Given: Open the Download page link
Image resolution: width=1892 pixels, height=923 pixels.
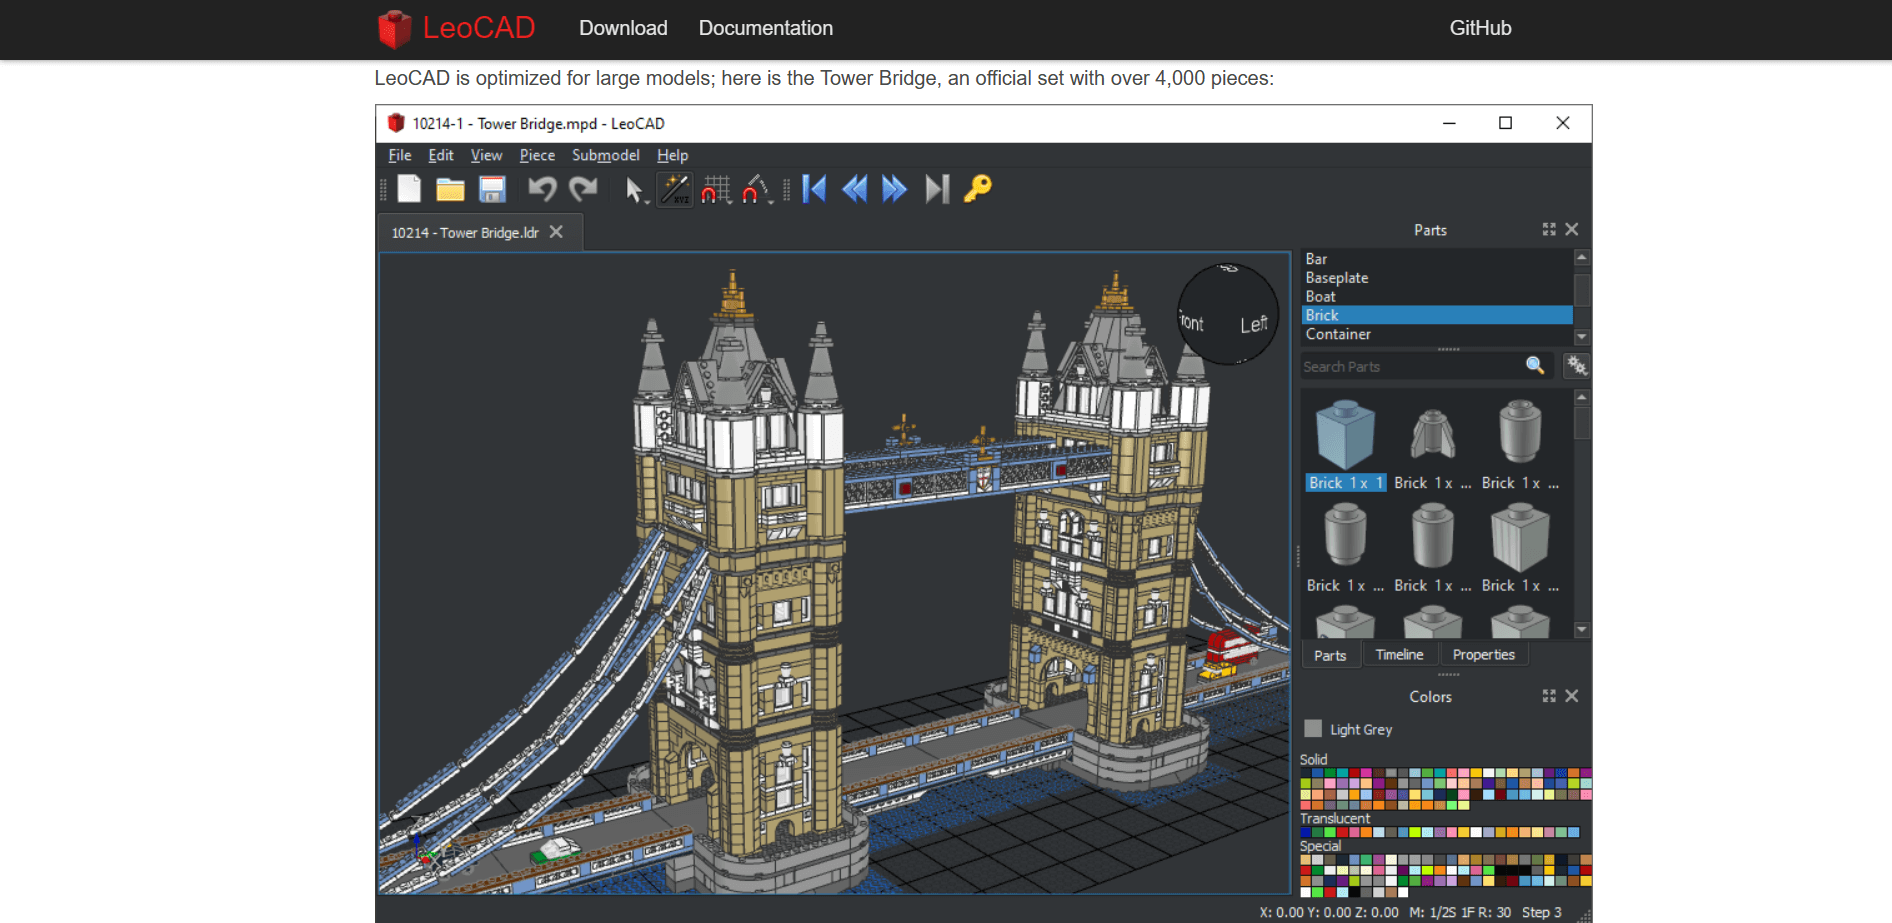Looking at the screenshot, I should click(x=623, y=28).
